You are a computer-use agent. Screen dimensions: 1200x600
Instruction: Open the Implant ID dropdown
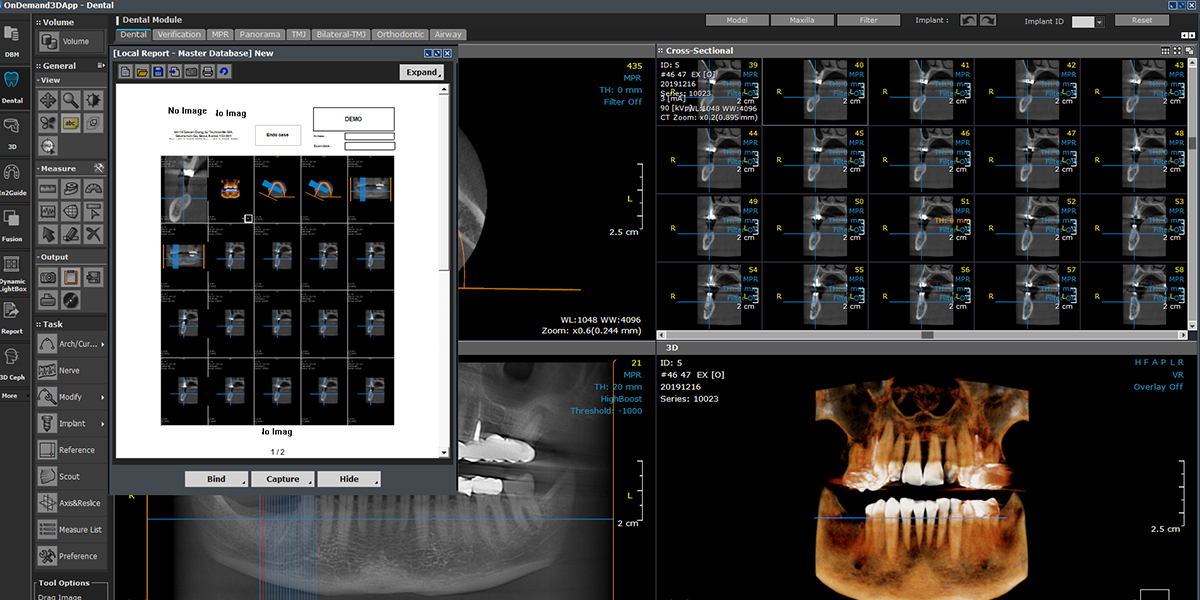click(x=1098, y=22)
